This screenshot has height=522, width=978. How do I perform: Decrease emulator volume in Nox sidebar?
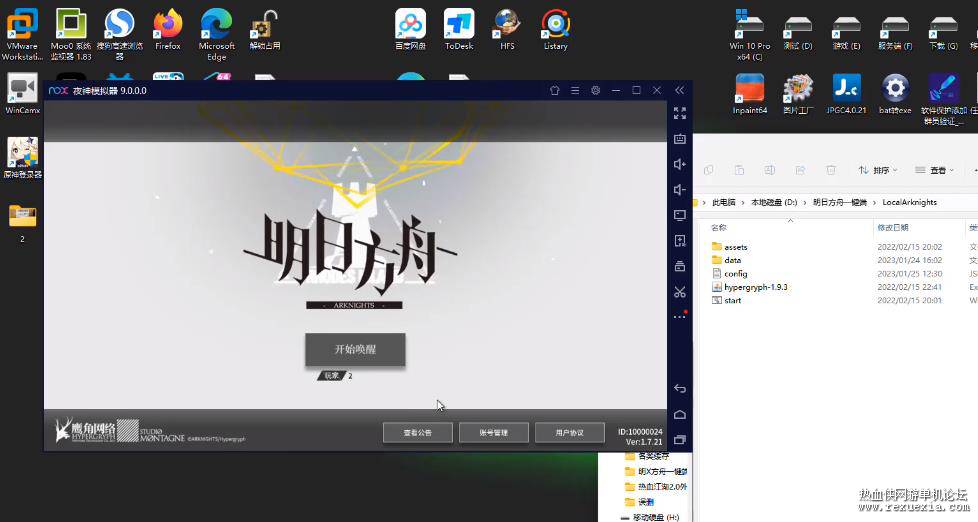[x=680, y=190]
